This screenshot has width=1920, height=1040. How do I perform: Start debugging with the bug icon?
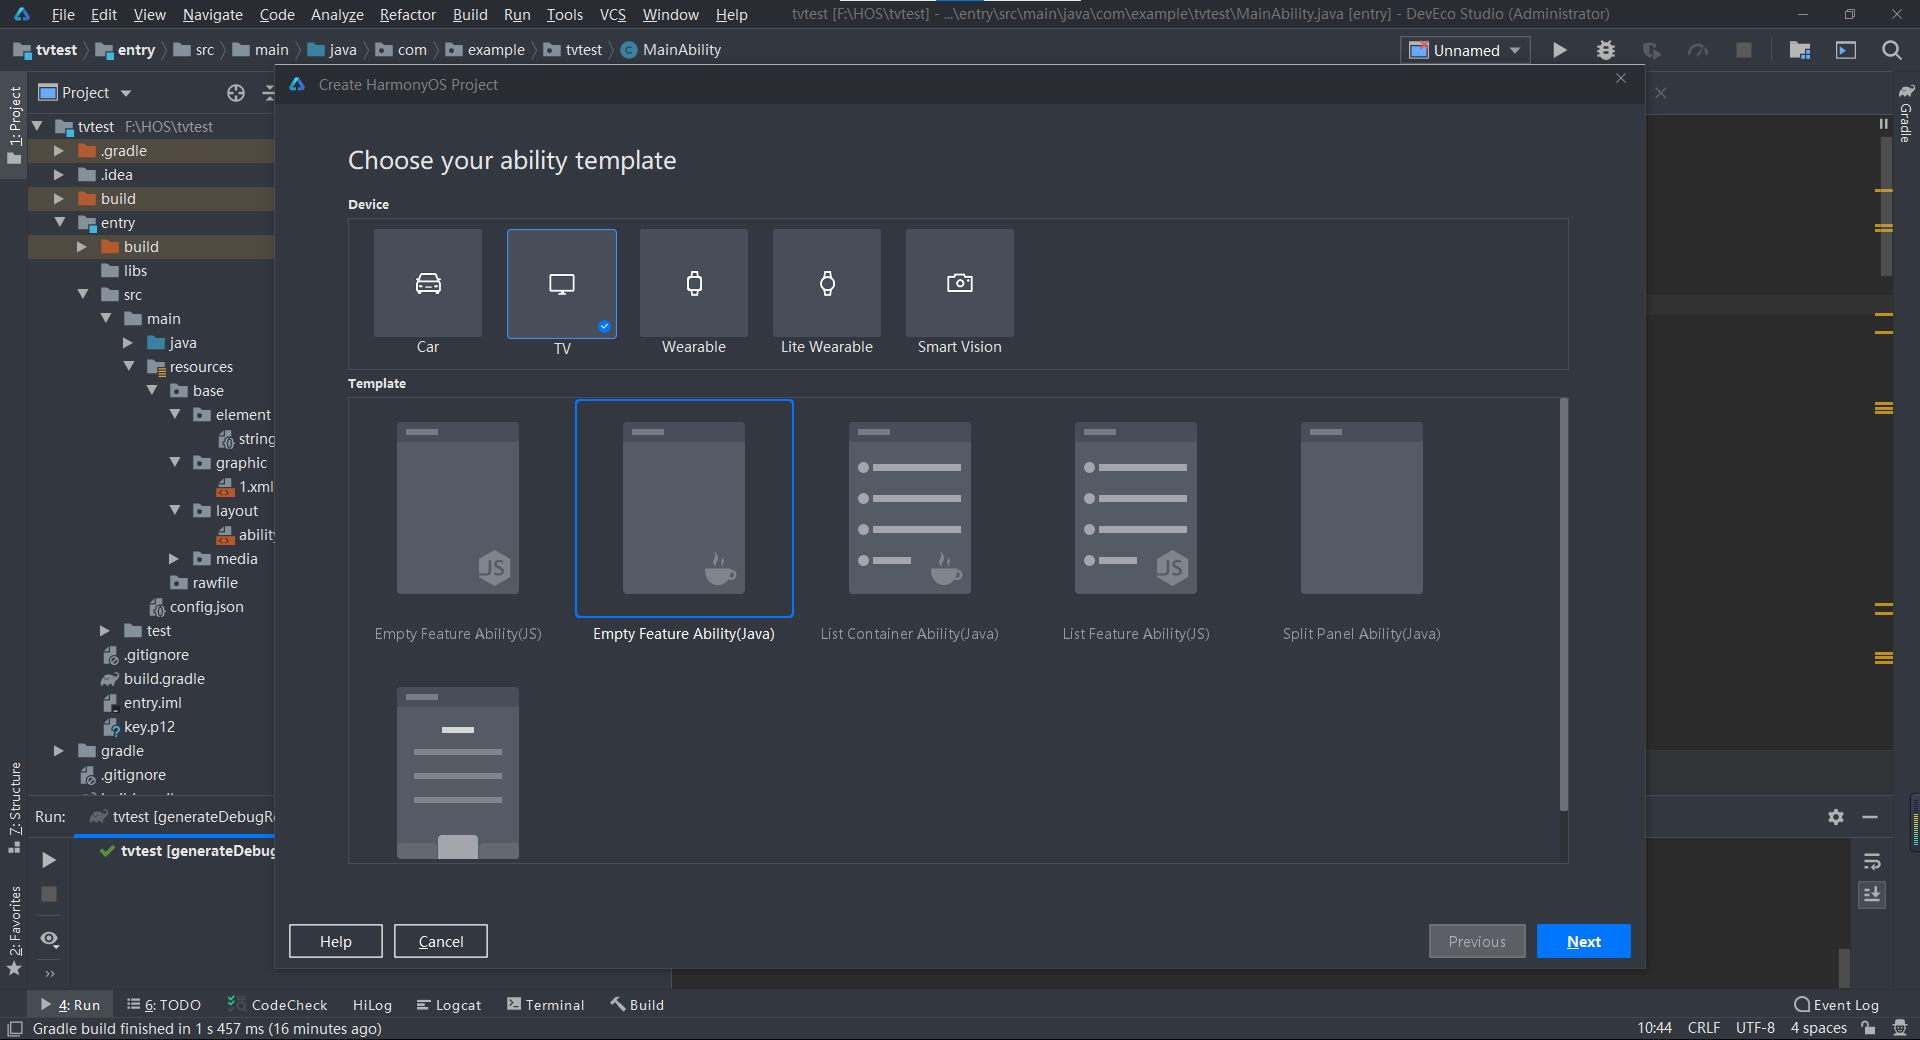1606,50
